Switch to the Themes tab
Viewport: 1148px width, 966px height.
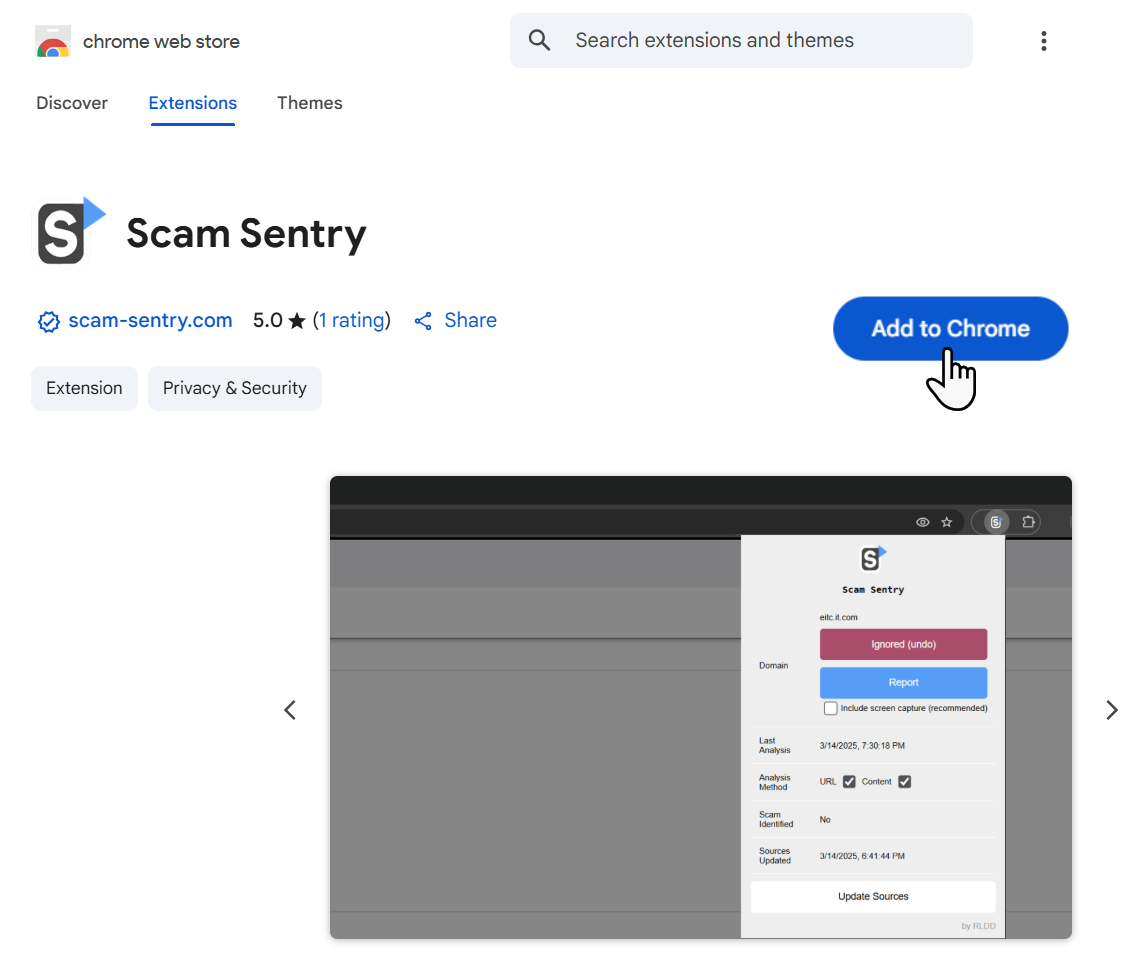pos(309,103)
